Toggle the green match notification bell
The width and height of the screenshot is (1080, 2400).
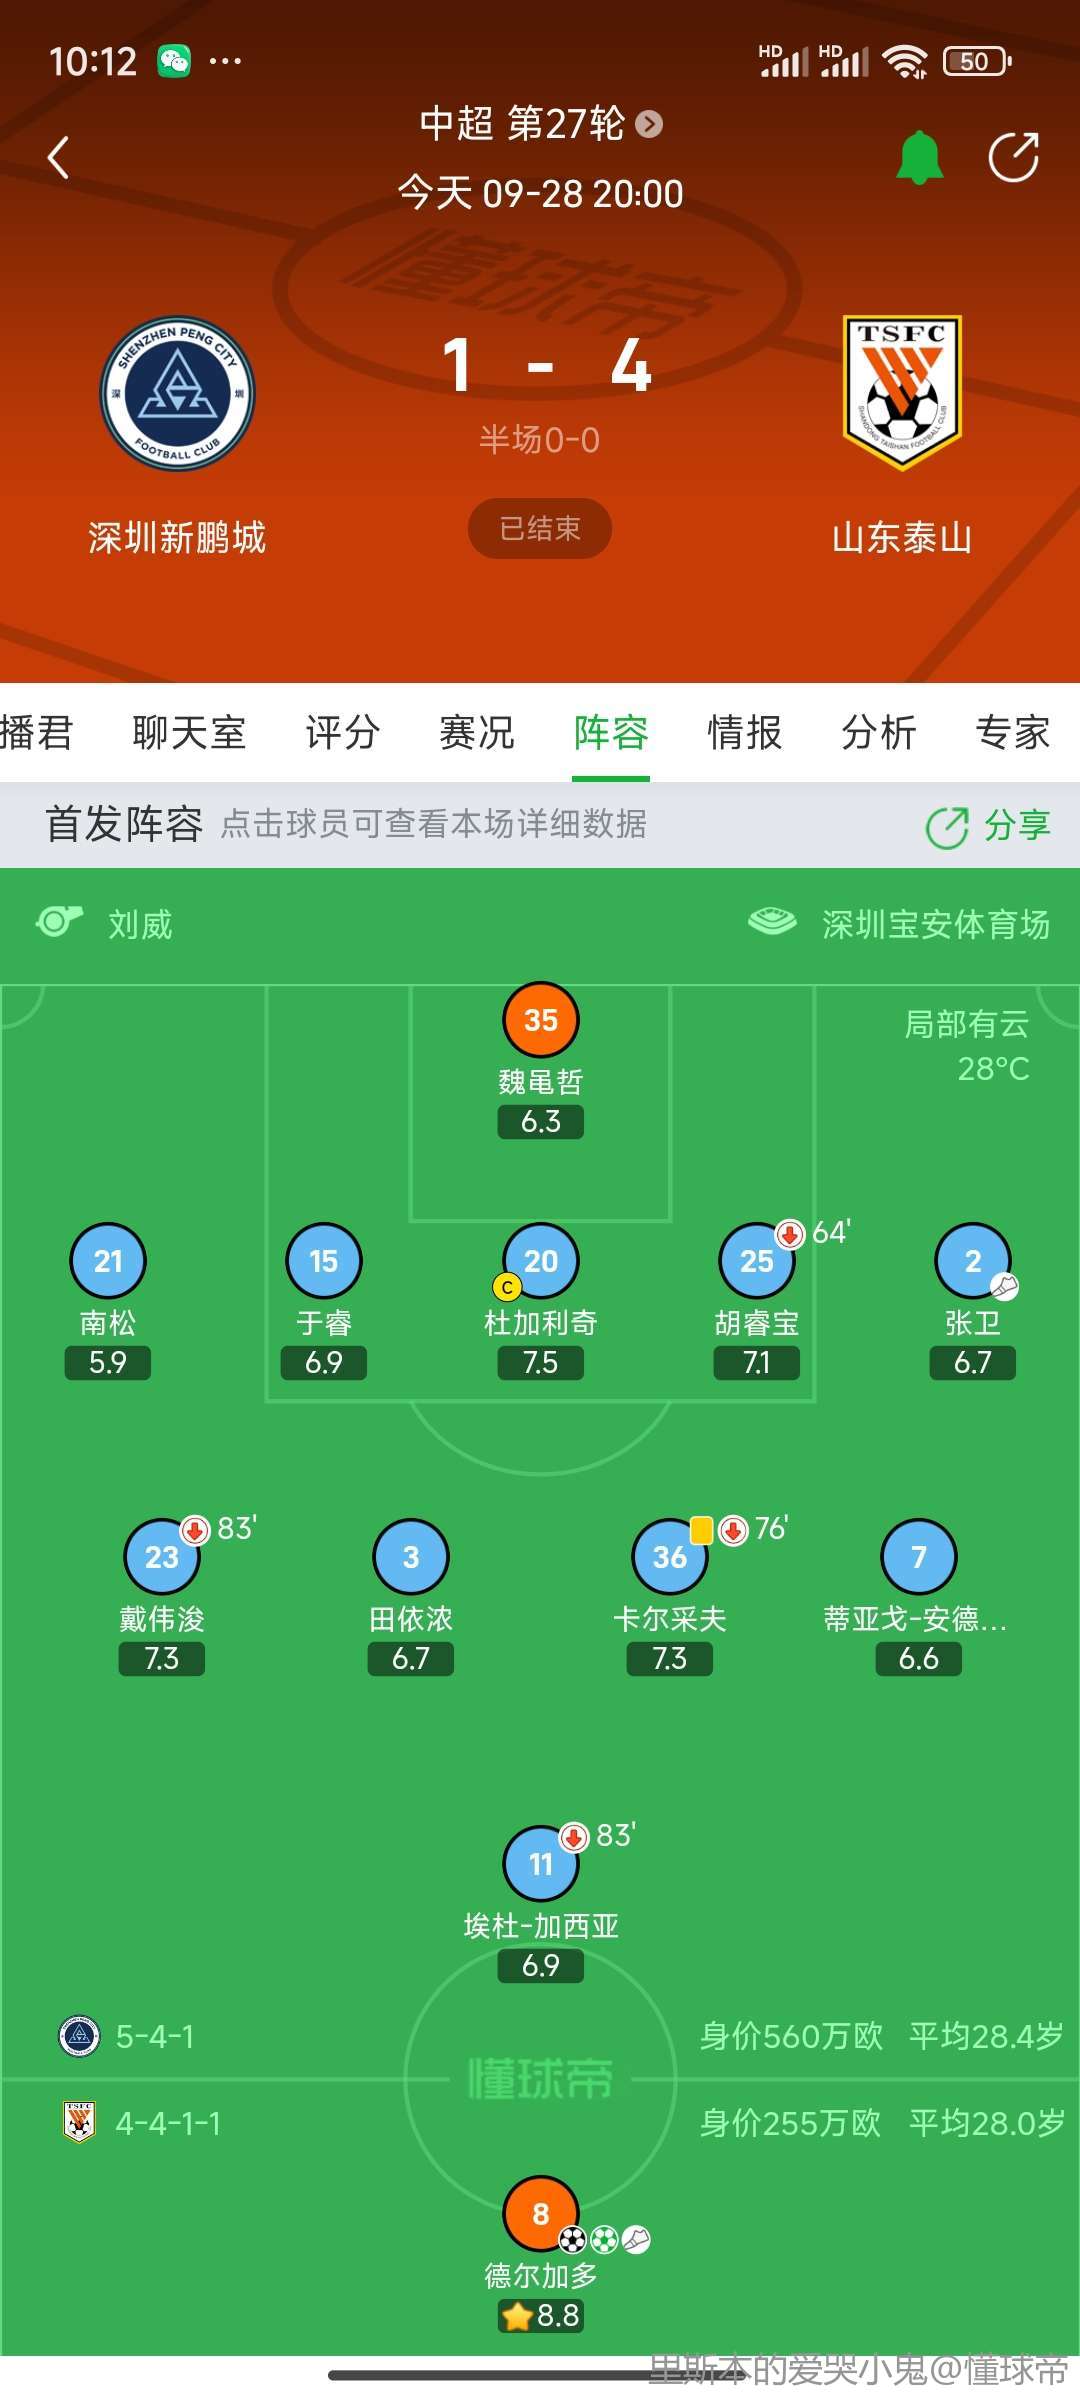tap(919, 157)
